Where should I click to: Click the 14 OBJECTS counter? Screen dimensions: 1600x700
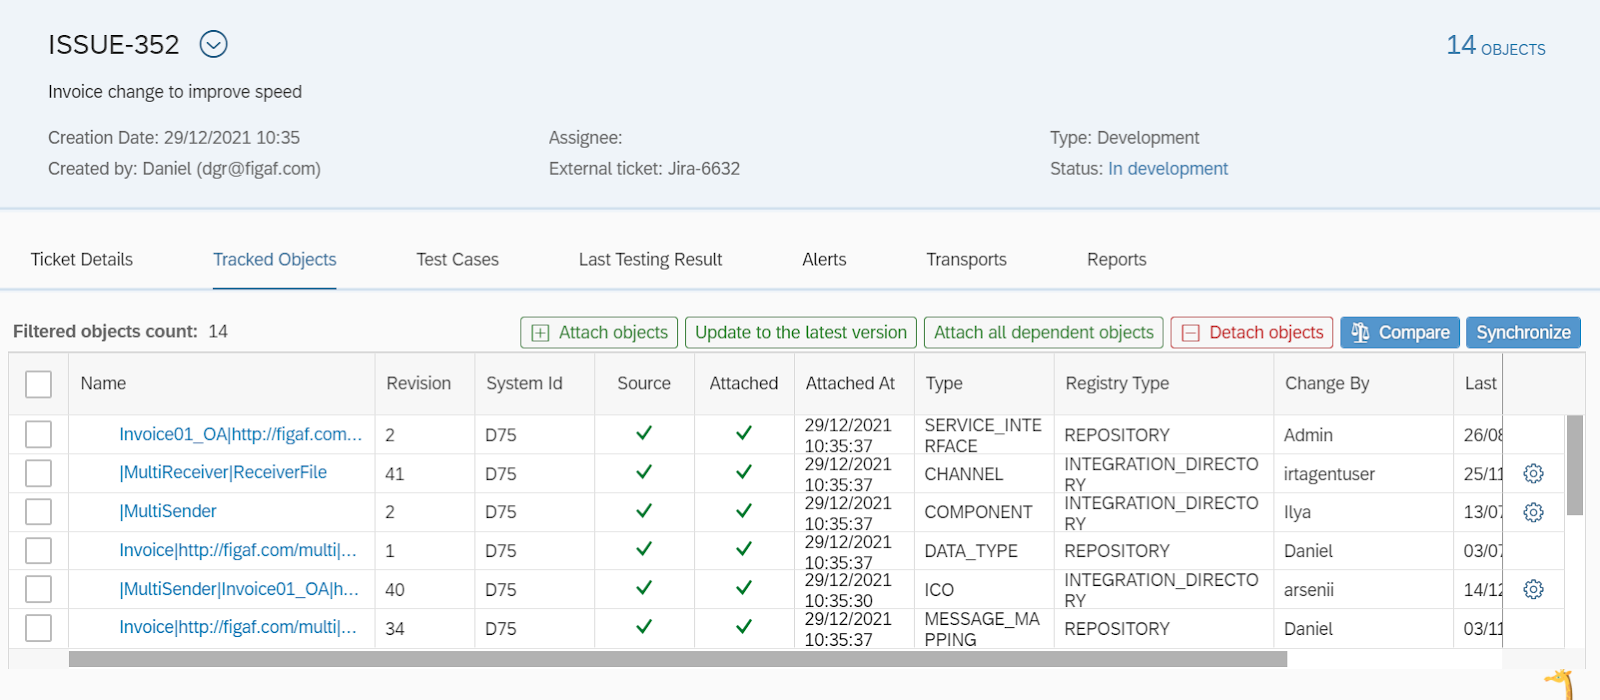(1496, 46)
